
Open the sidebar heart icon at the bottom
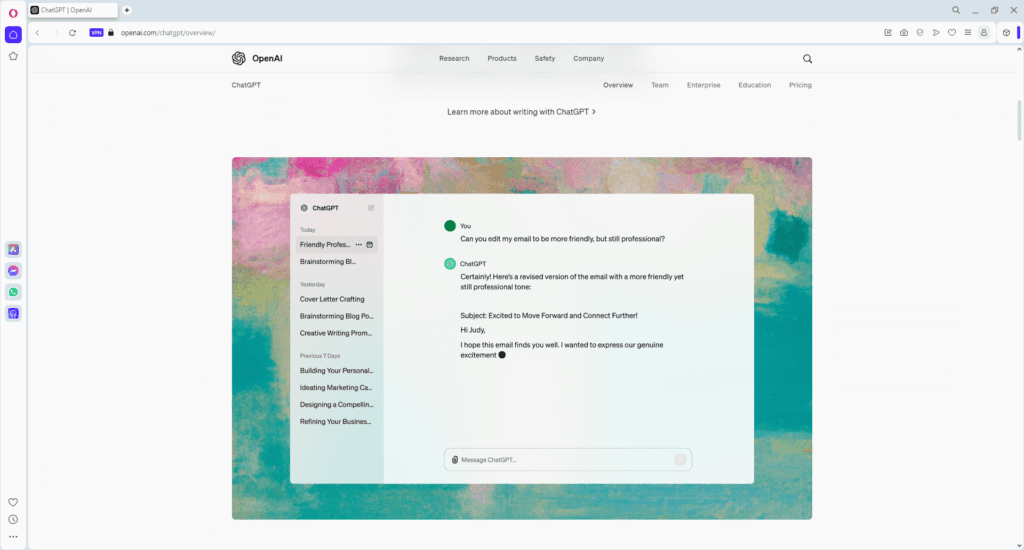[13, 502]
